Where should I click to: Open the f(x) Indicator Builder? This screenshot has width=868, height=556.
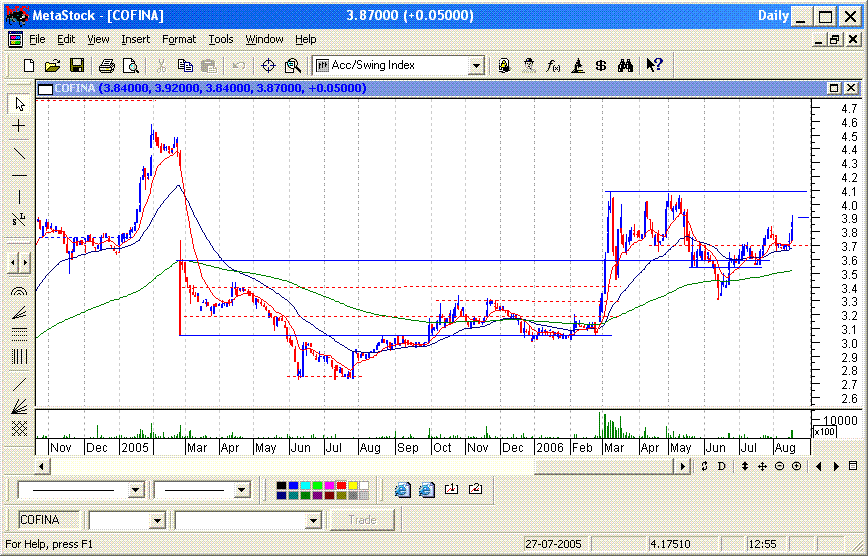(x=553, y=66)
